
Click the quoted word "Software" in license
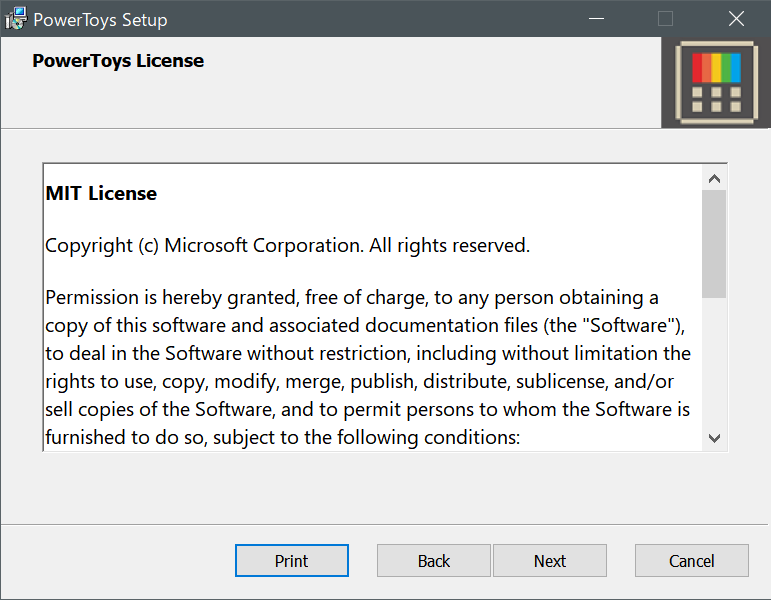tap(630, 326)
